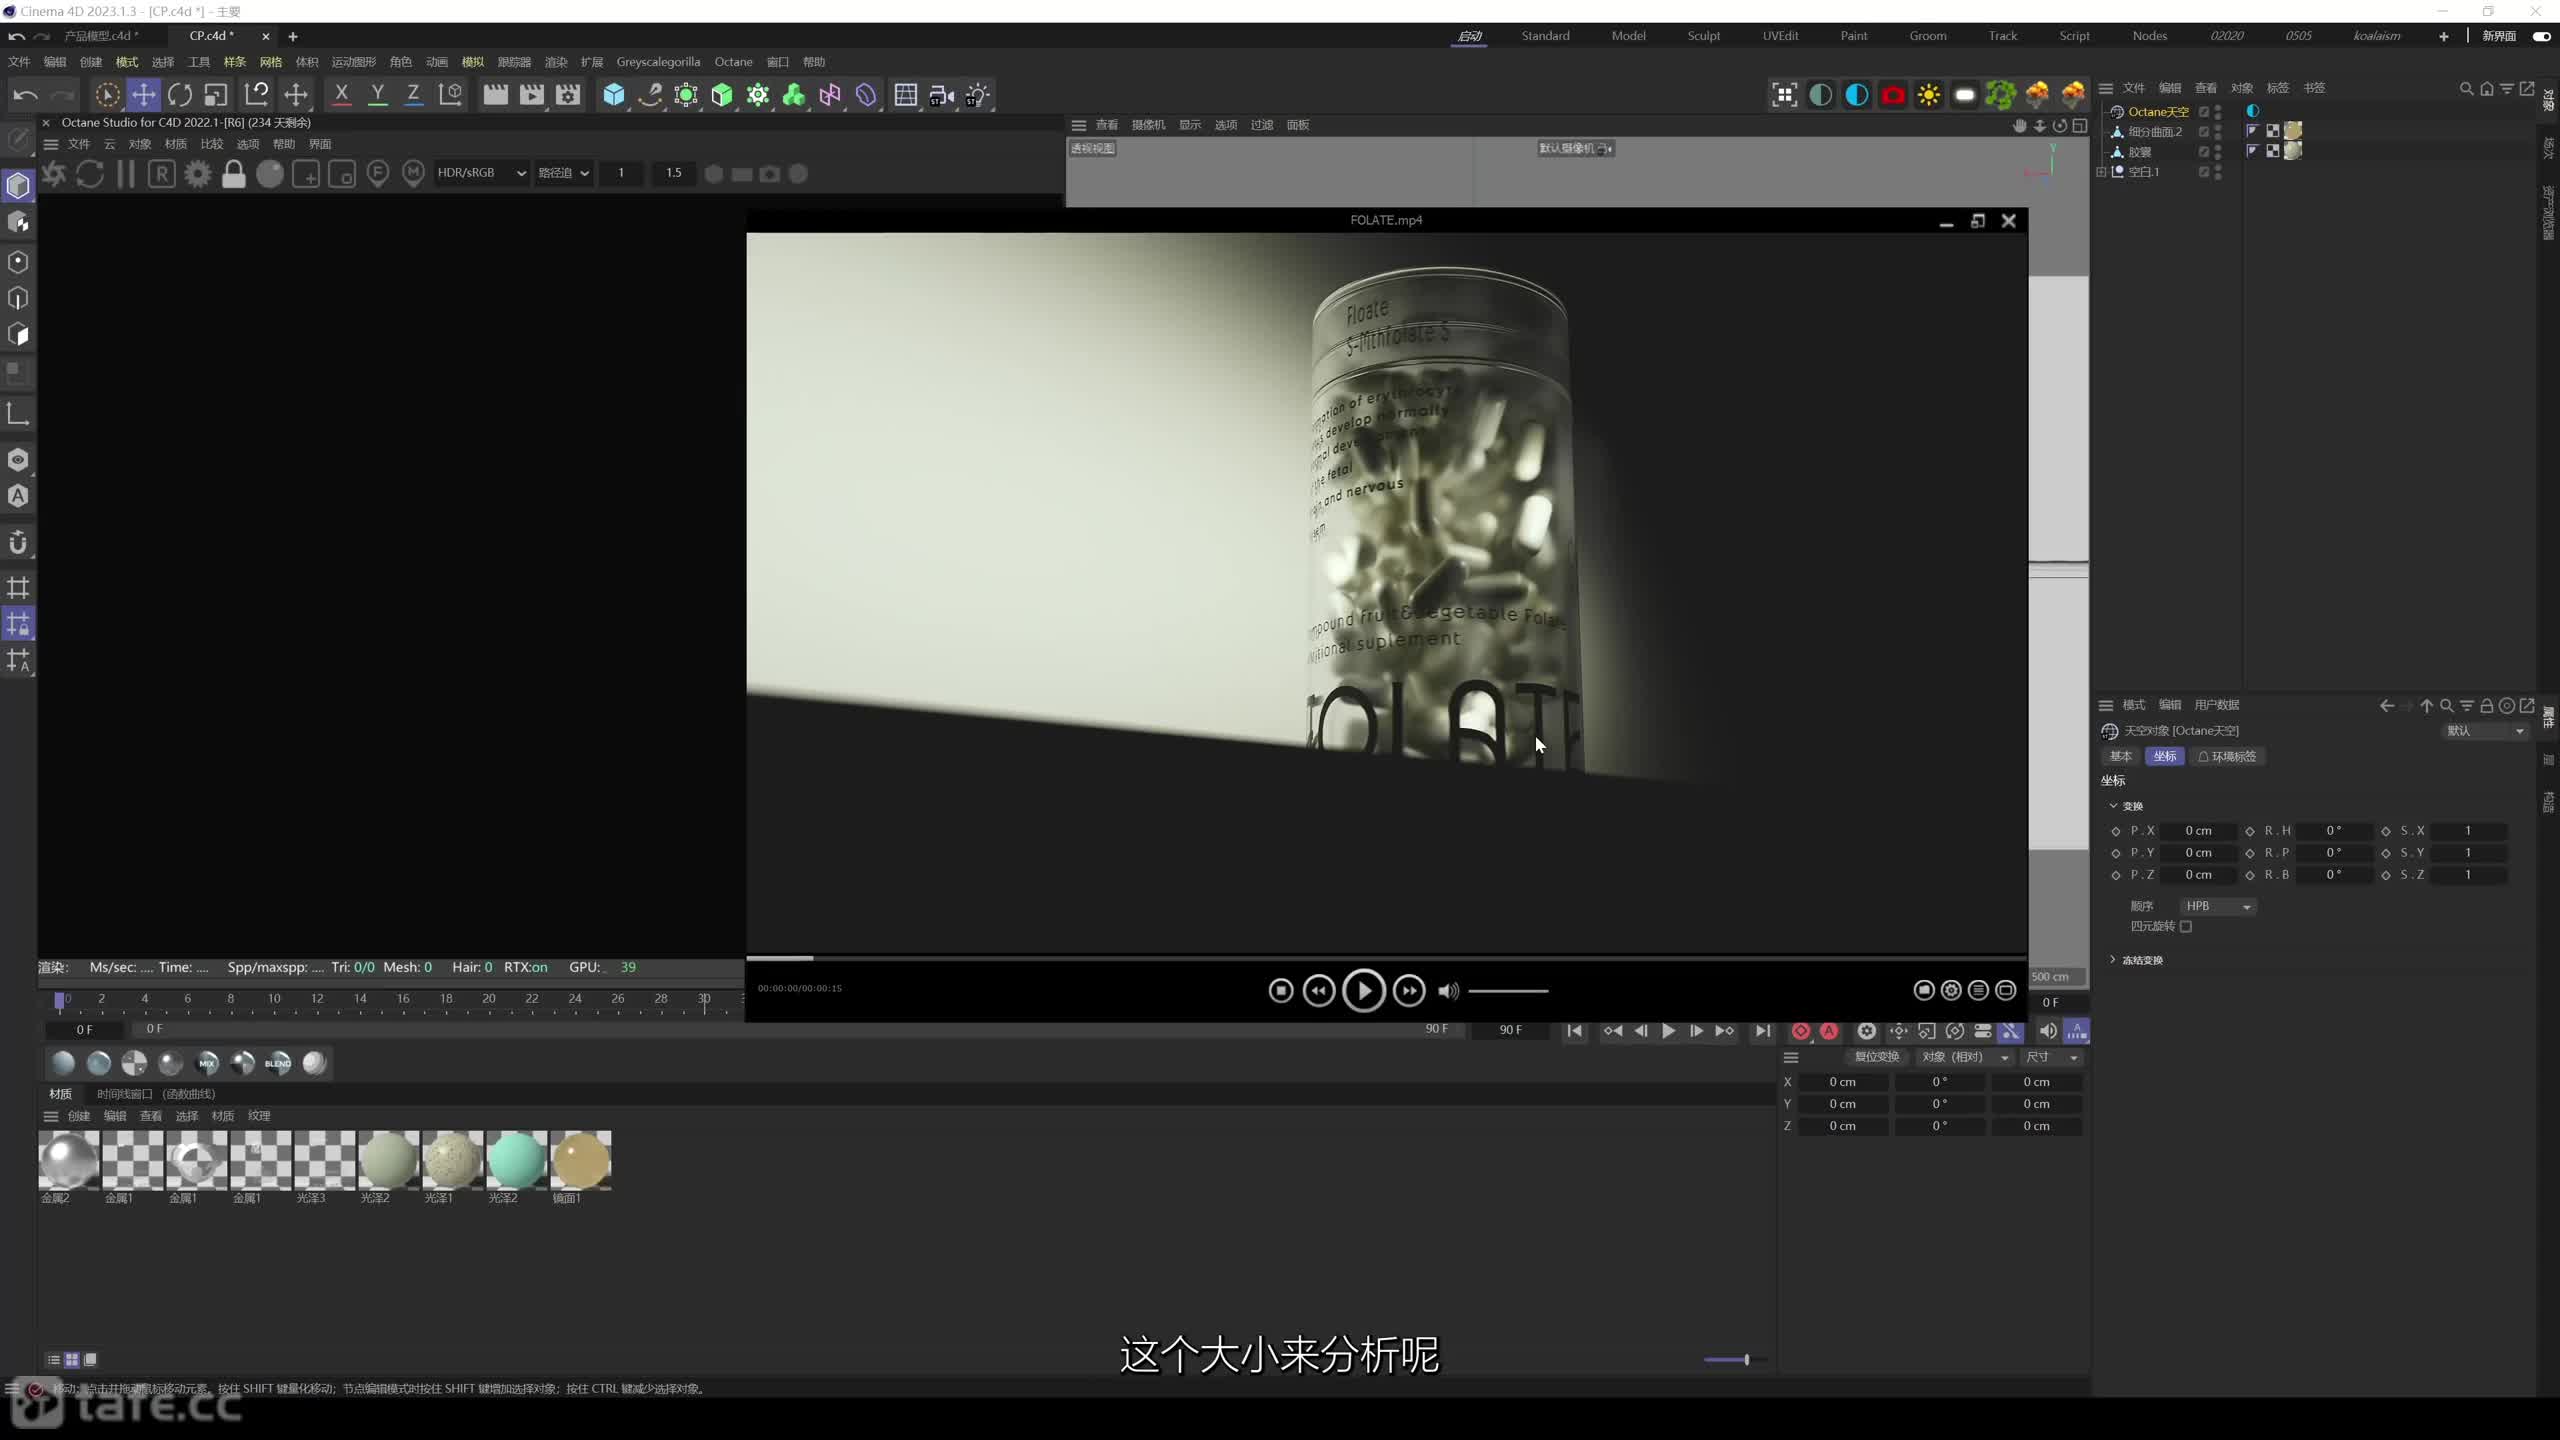Click the Octane daylight sun icon

(x=1929, y=95)
